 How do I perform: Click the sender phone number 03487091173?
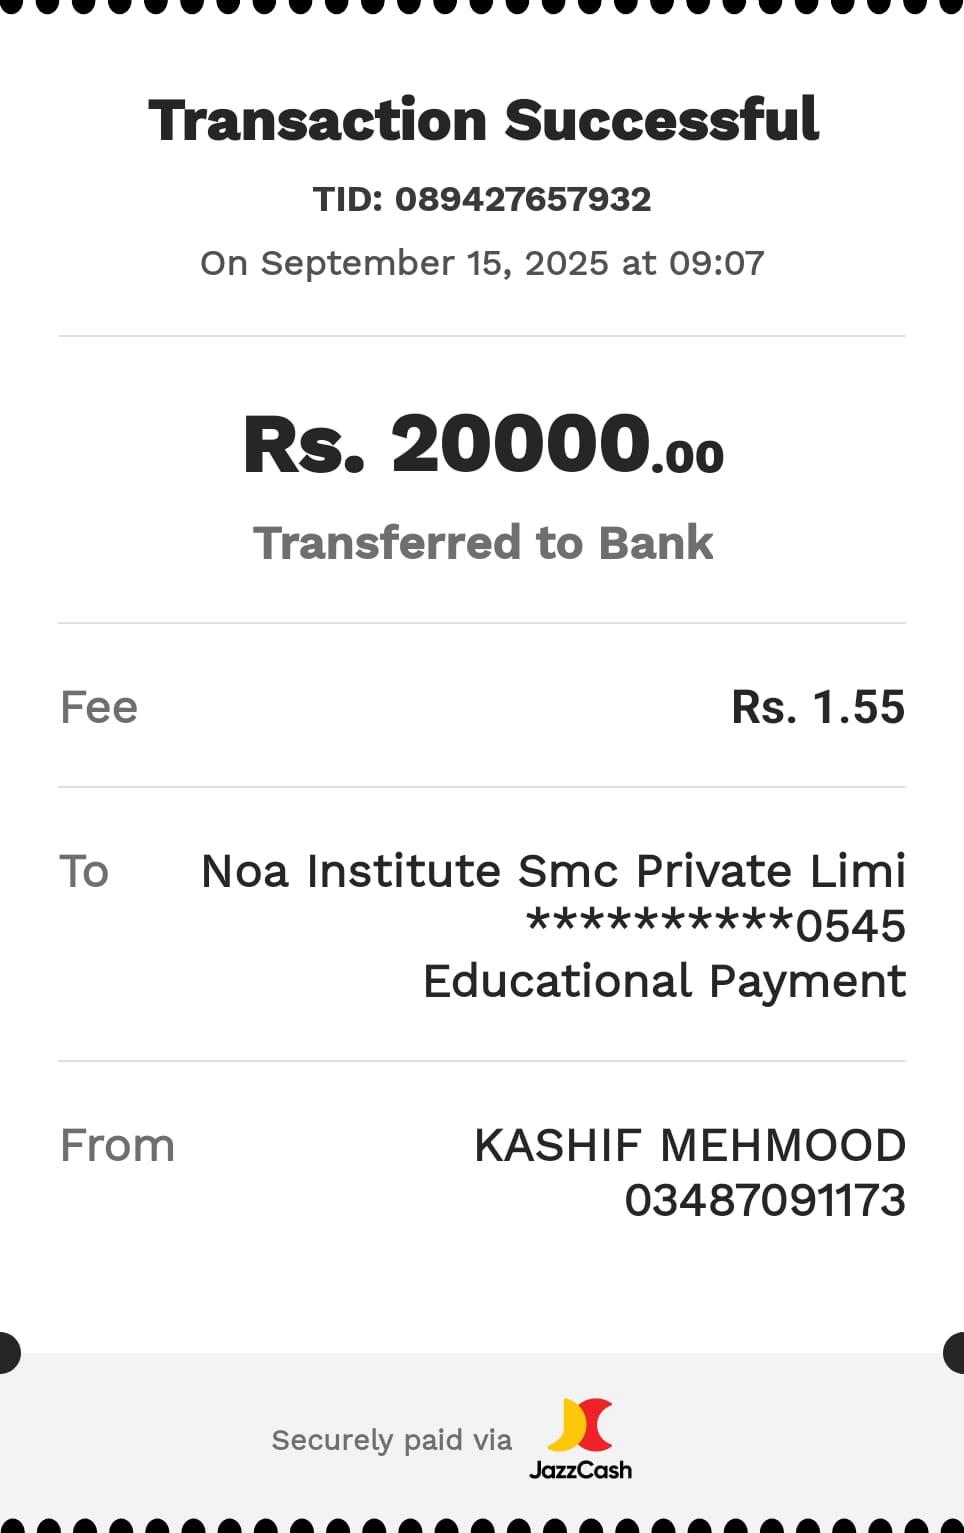765,1200
